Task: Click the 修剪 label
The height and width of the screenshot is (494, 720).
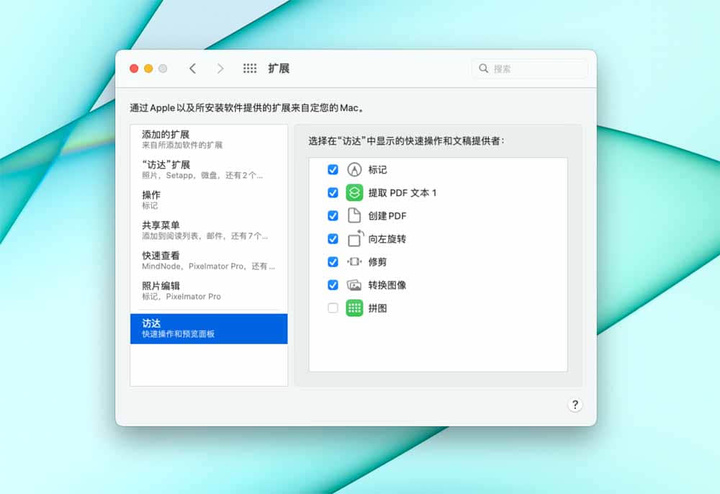Action: (377, 262)
